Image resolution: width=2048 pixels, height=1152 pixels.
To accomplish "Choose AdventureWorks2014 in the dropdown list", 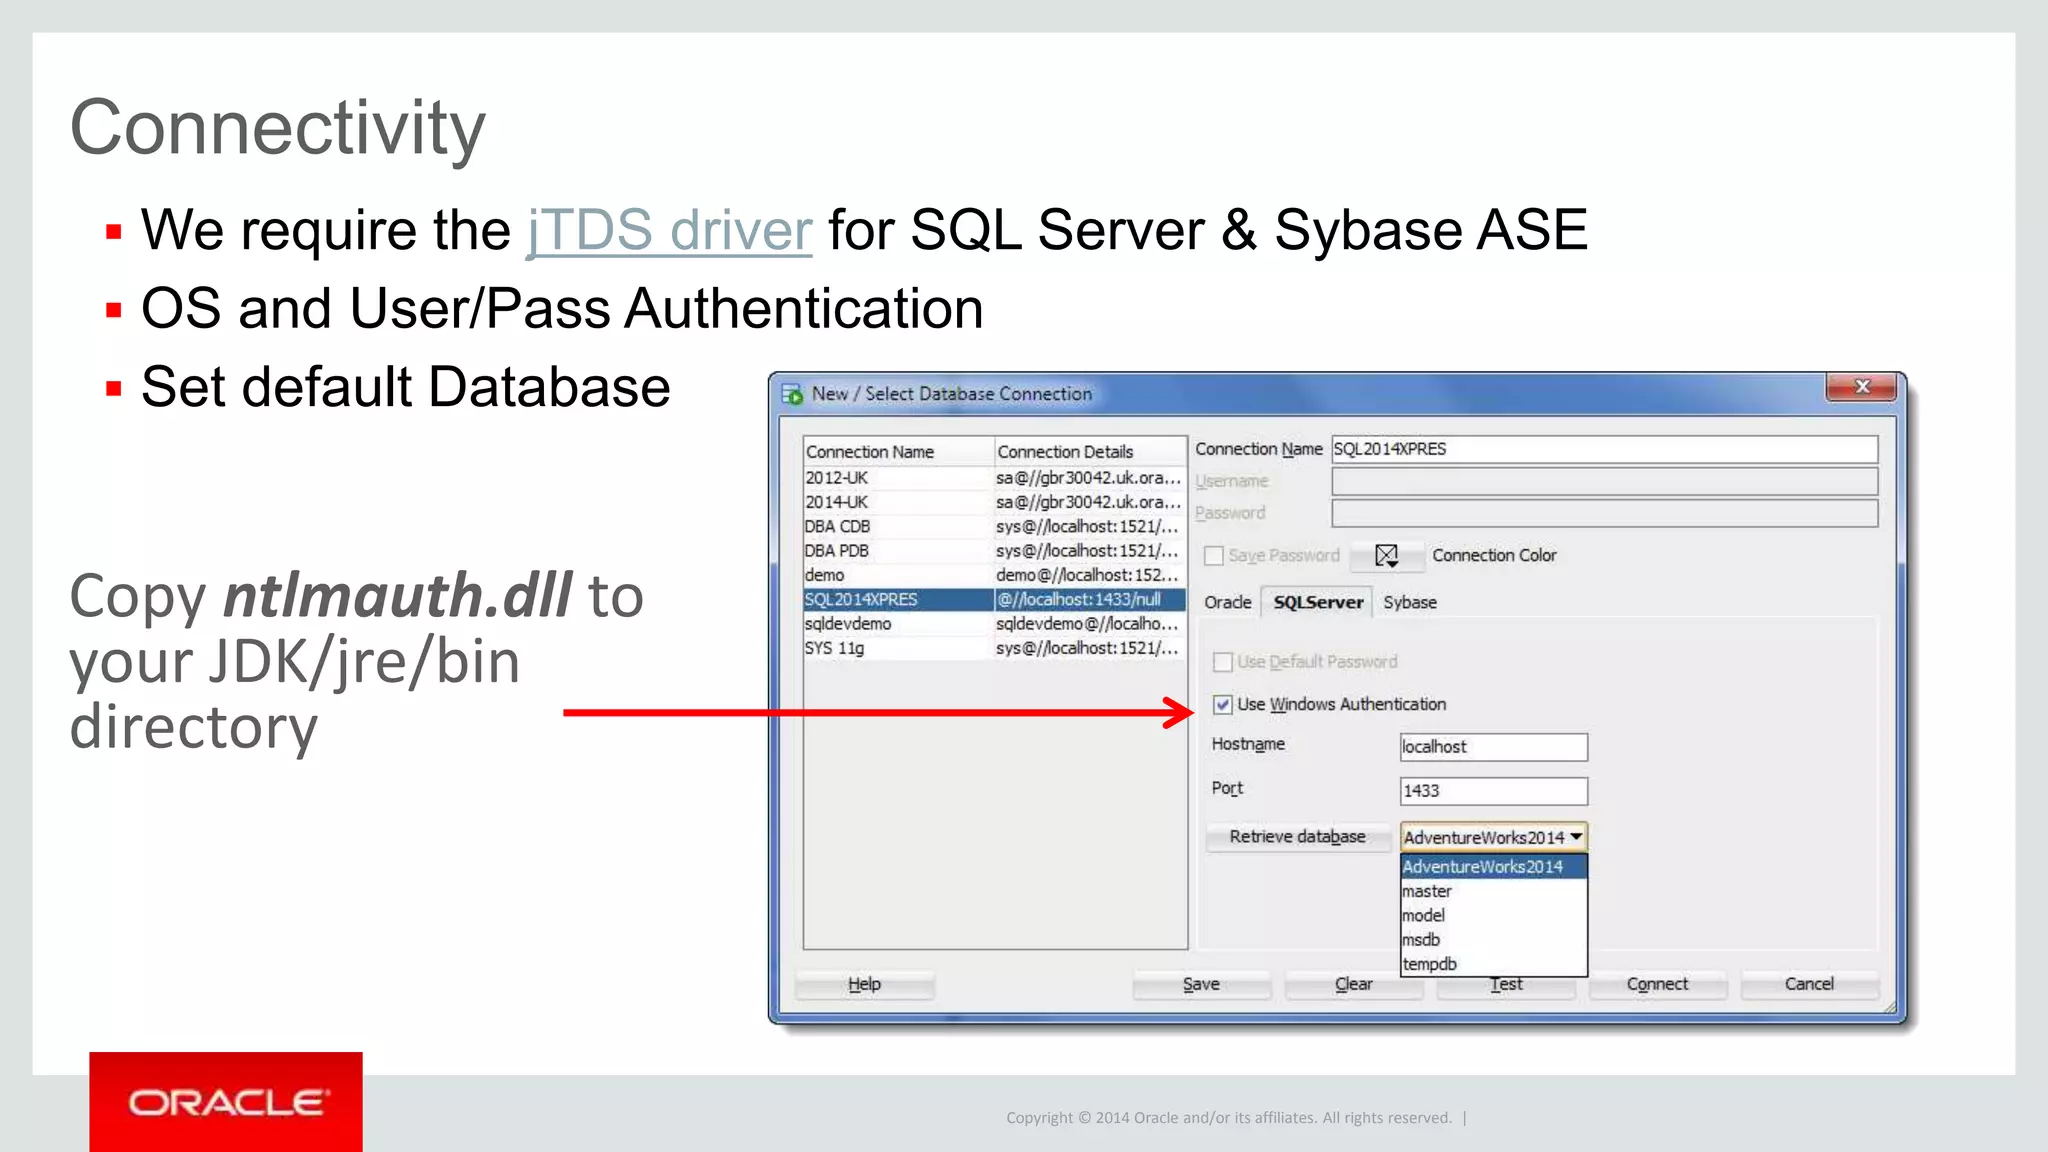I will coord(1494,867).
